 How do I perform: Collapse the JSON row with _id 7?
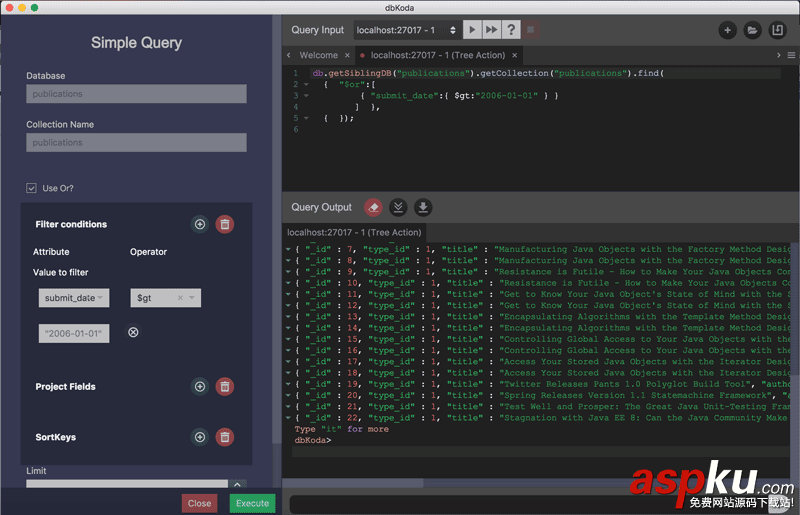point(288,249)
